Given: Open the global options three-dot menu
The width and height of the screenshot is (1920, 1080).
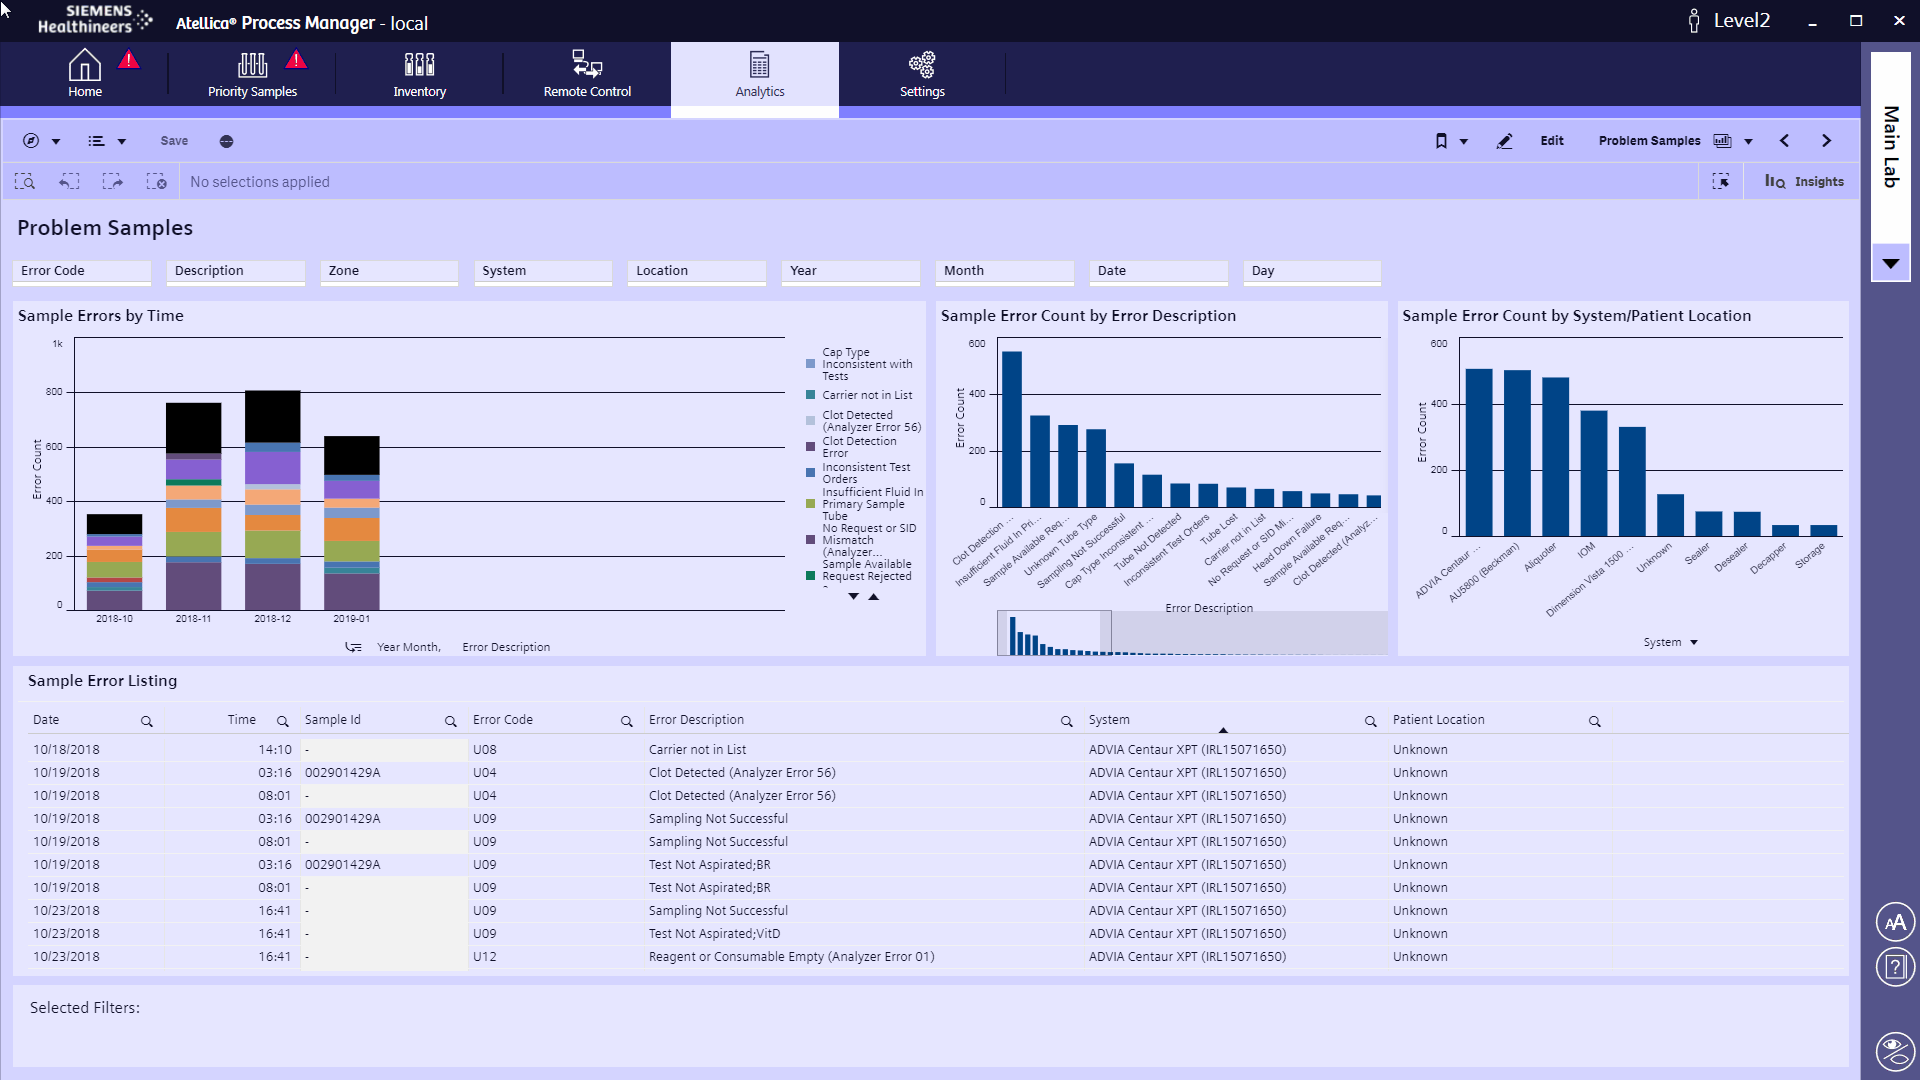Looking at the screenshot, I should click(226, 141).
